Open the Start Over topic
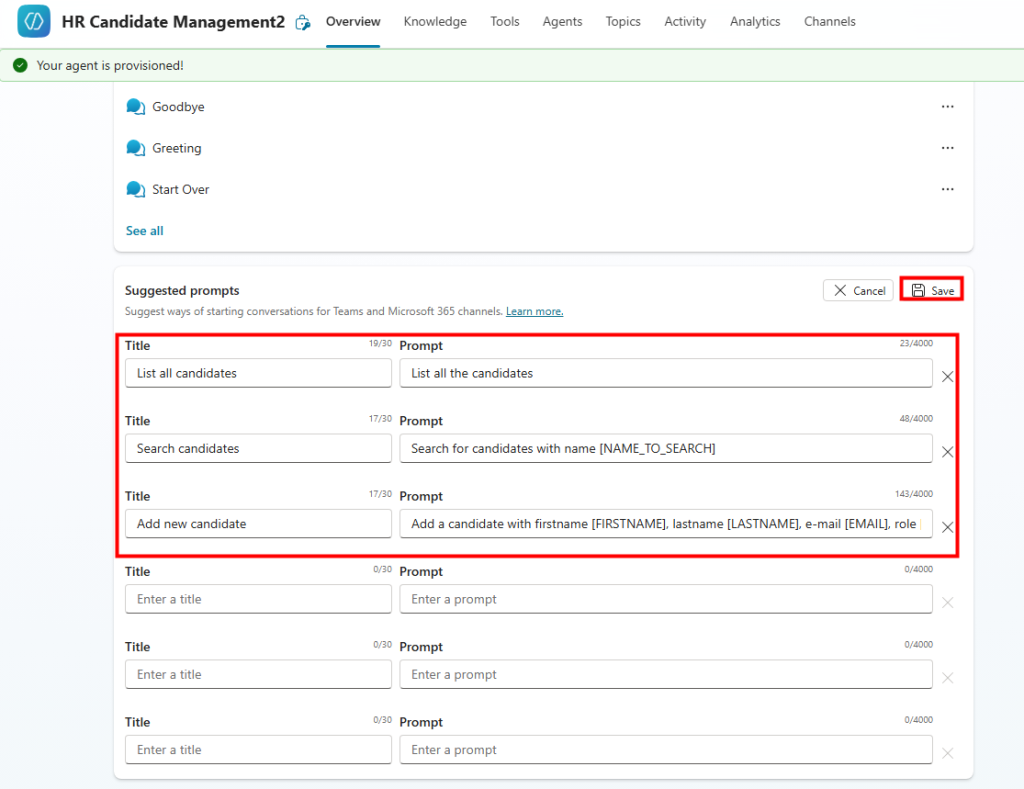This screenshot has width=1024, height=789. (180, 189)
